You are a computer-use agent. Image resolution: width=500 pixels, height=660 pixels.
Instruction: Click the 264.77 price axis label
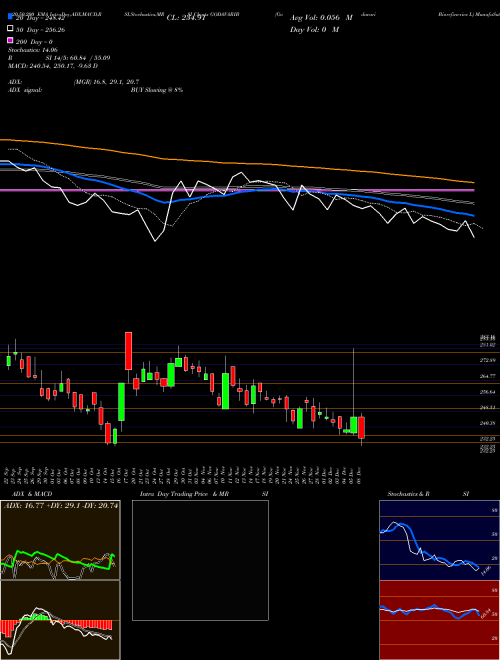tap(487, 376)
